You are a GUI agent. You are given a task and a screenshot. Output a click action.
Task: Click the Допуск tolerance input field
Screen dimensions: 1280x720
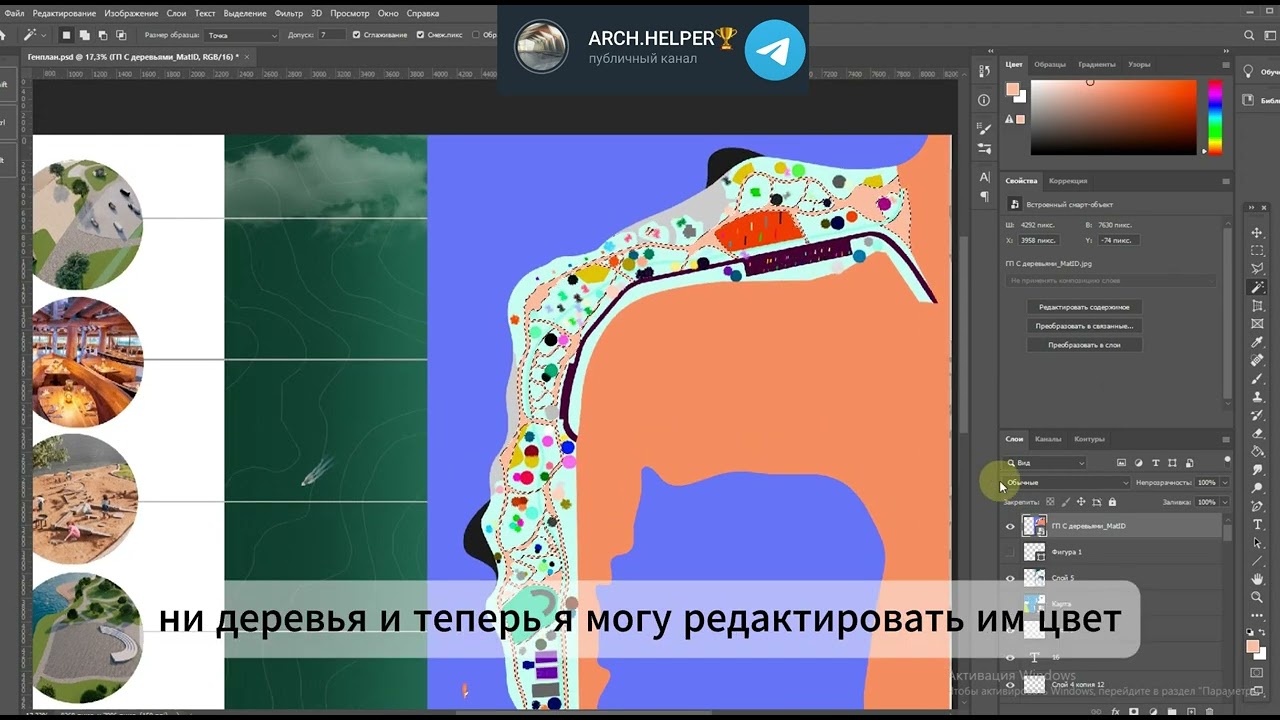pos(331,35)
